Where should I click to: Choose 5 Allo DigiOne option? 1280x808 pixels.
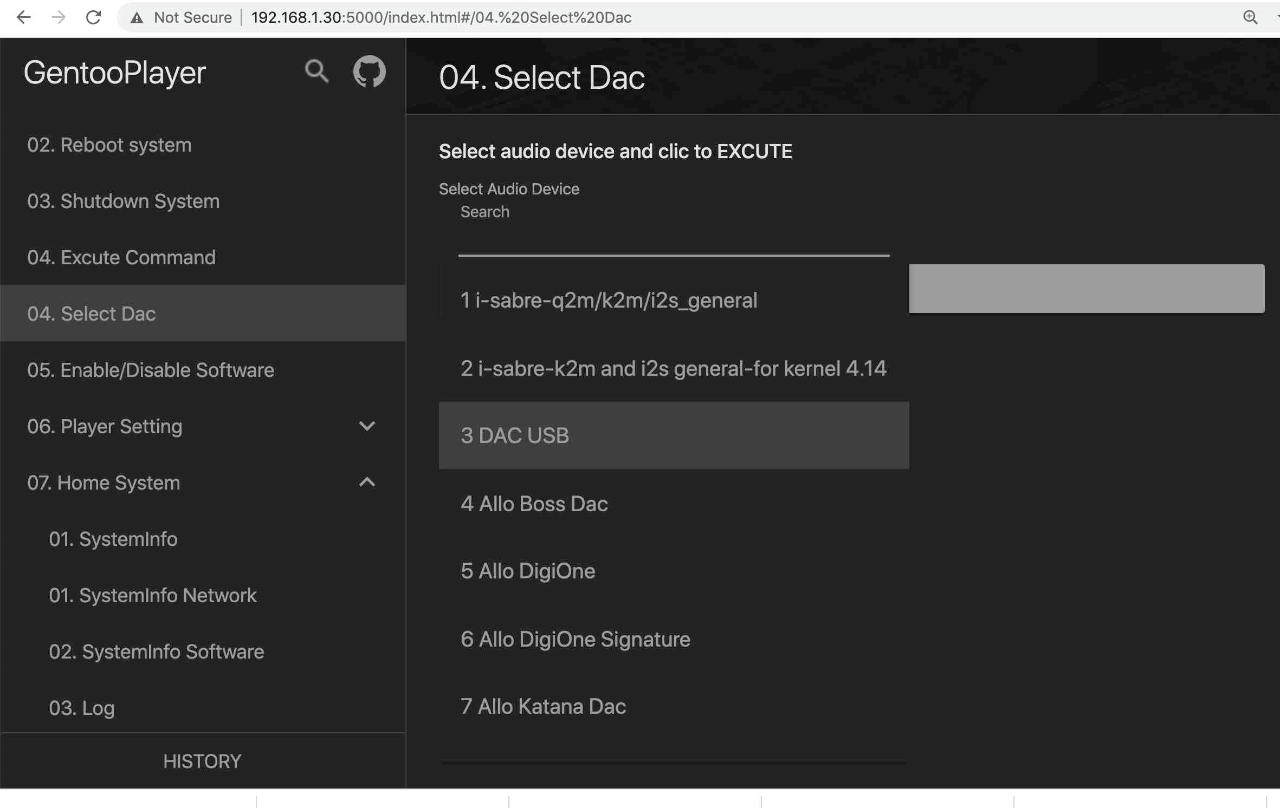[674, 571]
